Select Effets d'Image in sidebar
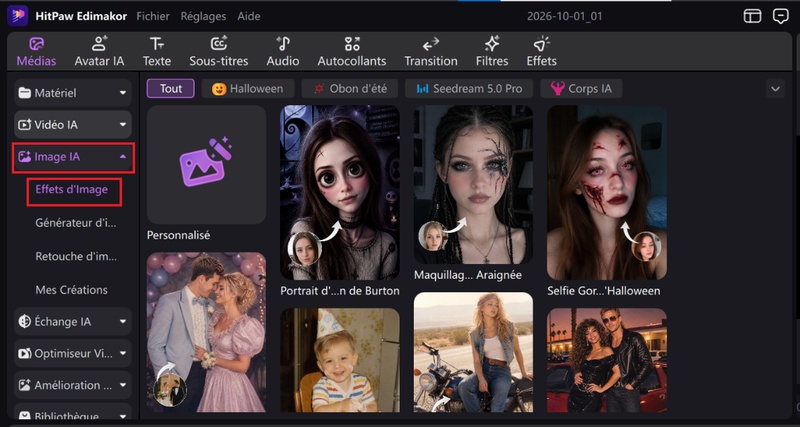The height and width of the screenshot is (427, 800). coord(71,189)
